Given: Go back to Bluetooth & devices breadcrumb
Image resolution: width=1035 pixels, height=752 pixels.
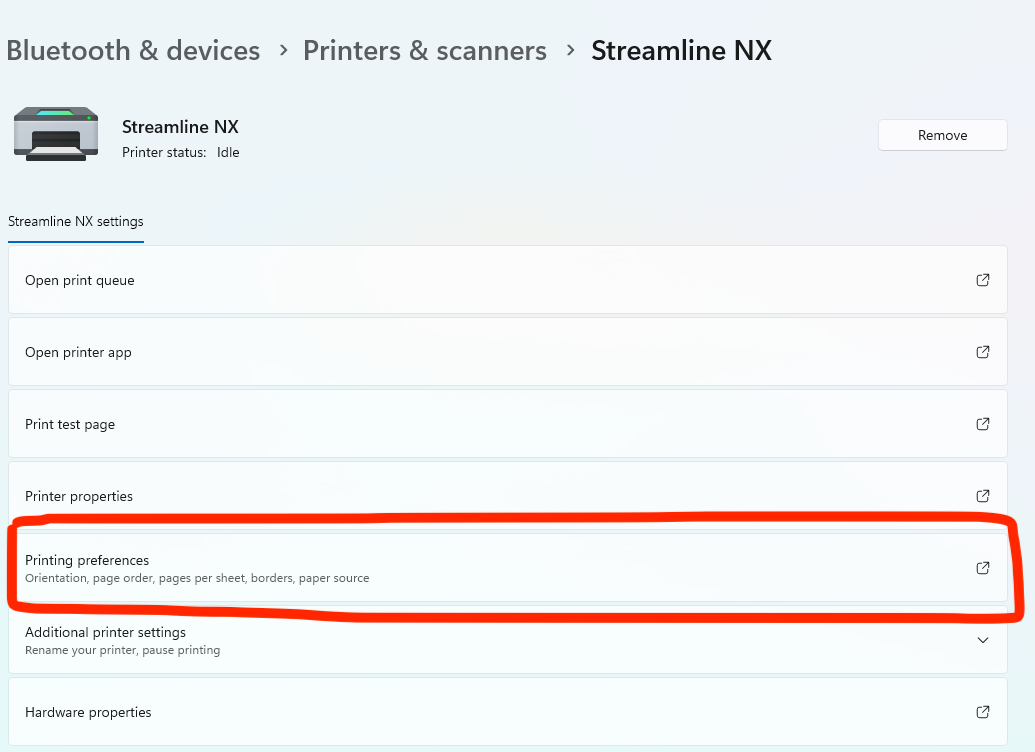Looking at the screenshot, I should tap(133, 51).
